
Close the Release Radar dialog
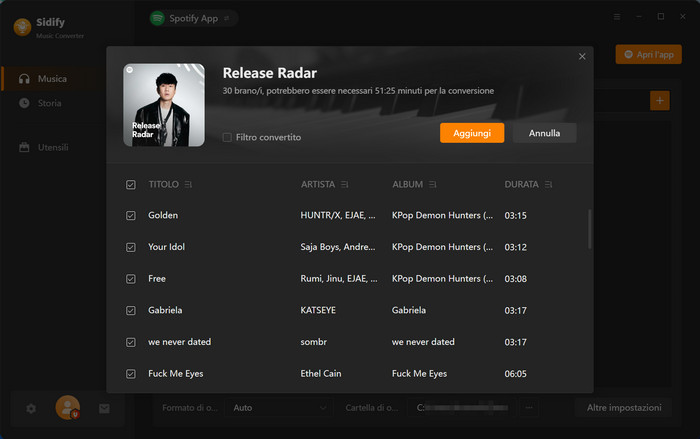tap(582, 57)
